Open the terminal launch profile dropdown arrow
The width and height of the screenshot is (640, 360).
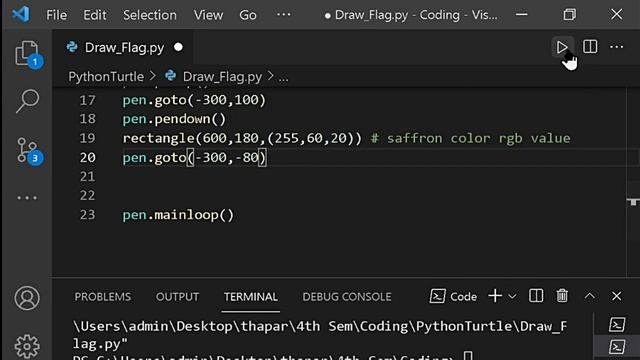[512, 297]
